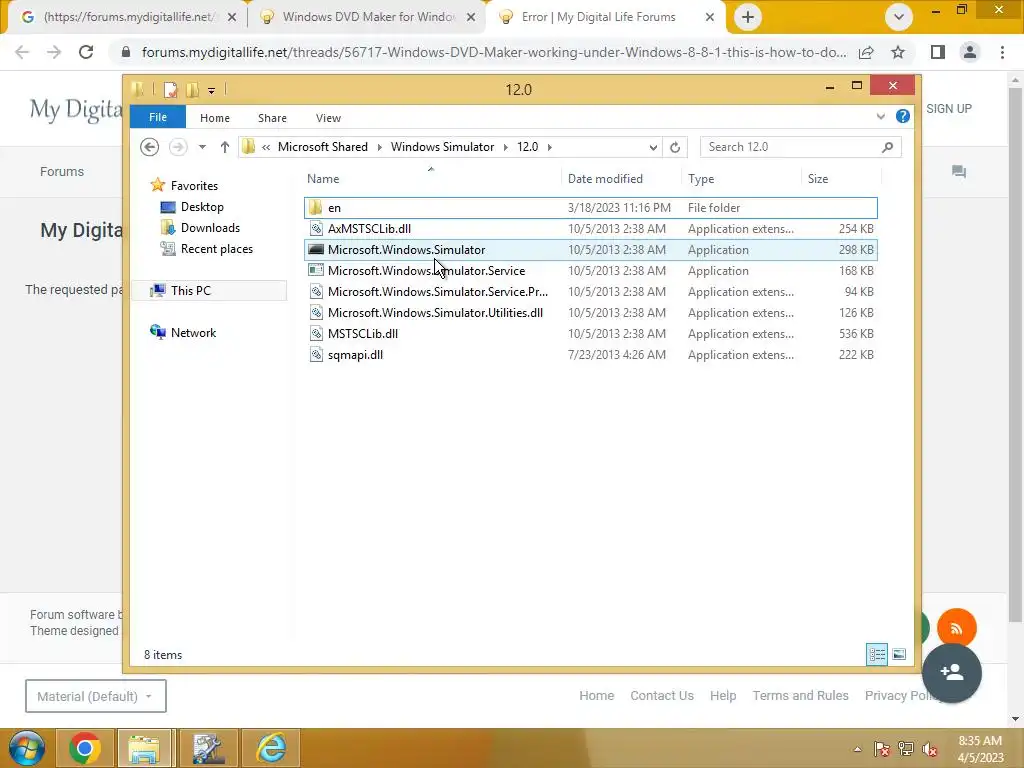Open Chrome profile avatar
The width and height of the screenshot is (1024, 768).
(970, 52)
